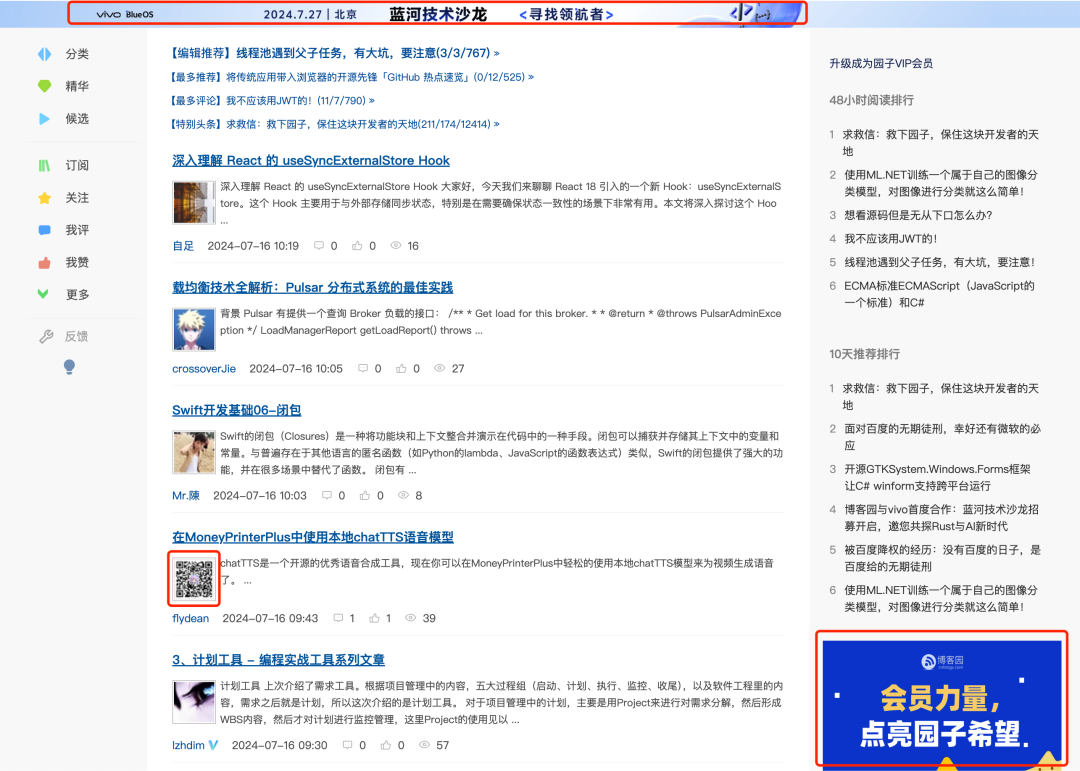Image resolution: width=1080 pixels, height=771 pixels.
Task: Open post 在MoneyPrinterPlus中使用本地chatTTS语音模型
Action: [x=313, y=537]
